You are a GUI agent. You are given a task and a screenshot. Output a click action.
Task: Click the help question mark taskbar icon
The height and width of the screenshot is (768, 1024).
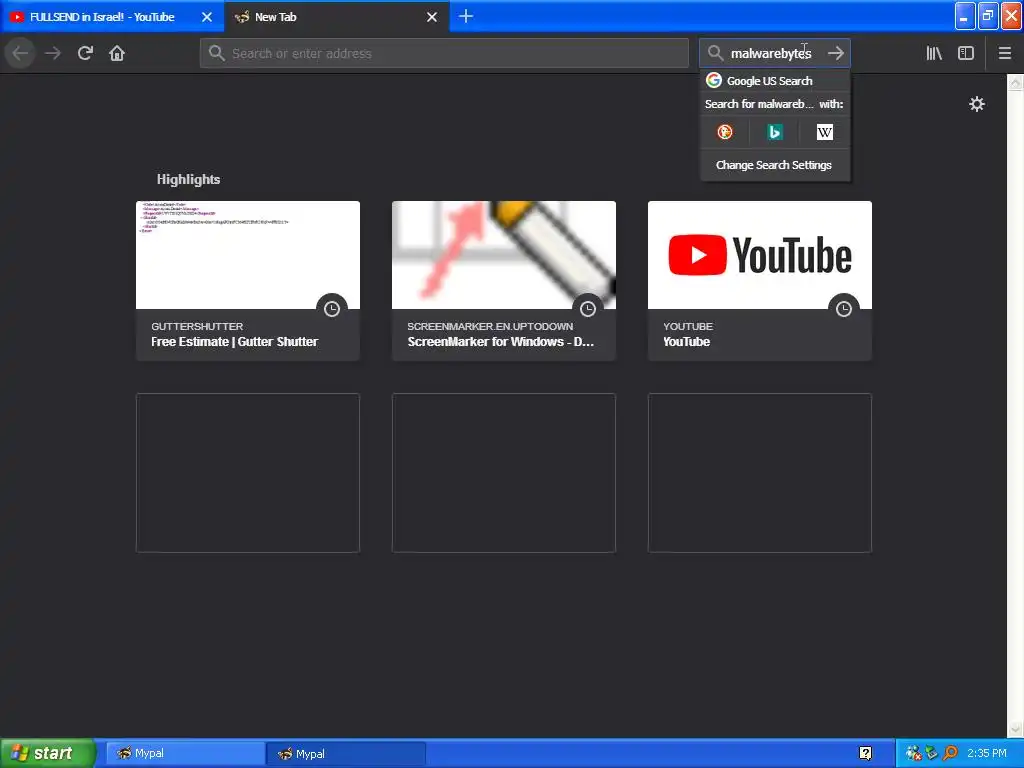coord(865,753)
